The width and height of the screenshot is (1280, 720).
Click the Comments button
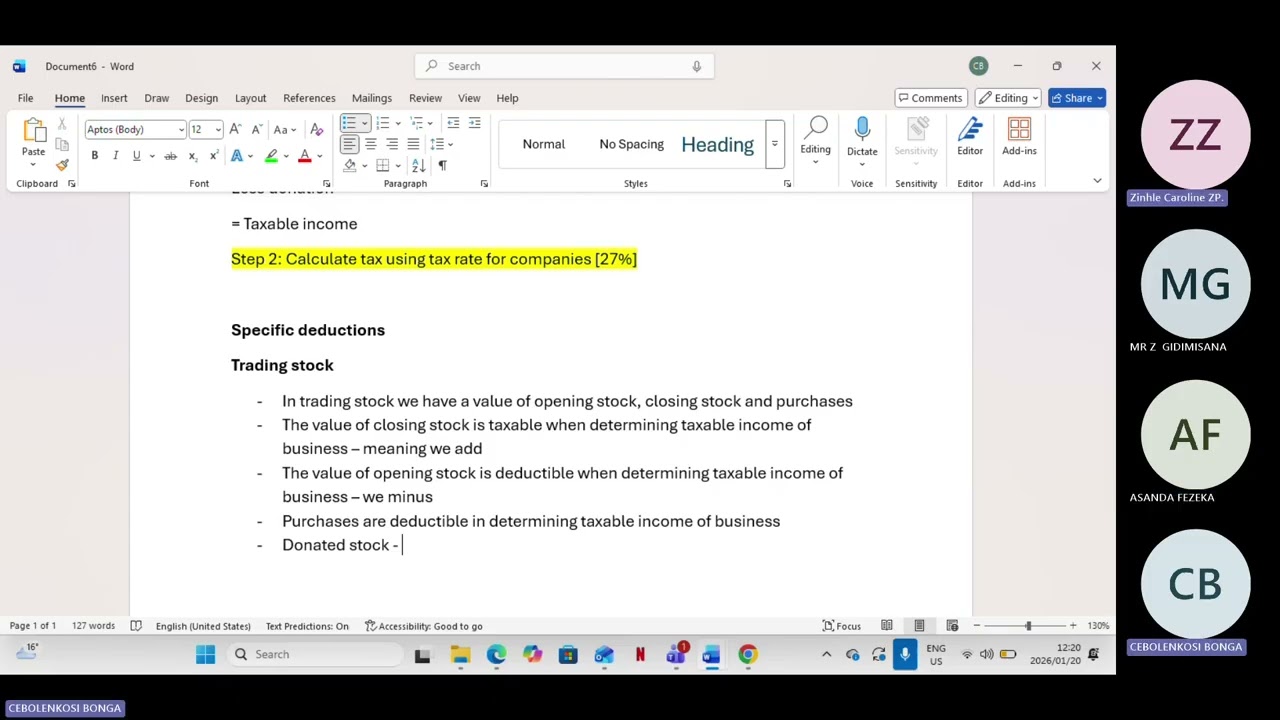click(930, 98)
